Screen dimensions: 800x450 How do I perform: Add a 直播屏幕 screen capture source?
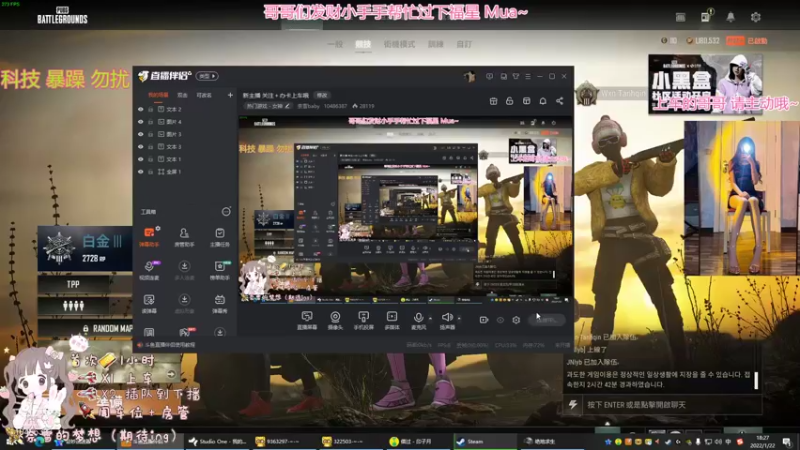(307, 320)
